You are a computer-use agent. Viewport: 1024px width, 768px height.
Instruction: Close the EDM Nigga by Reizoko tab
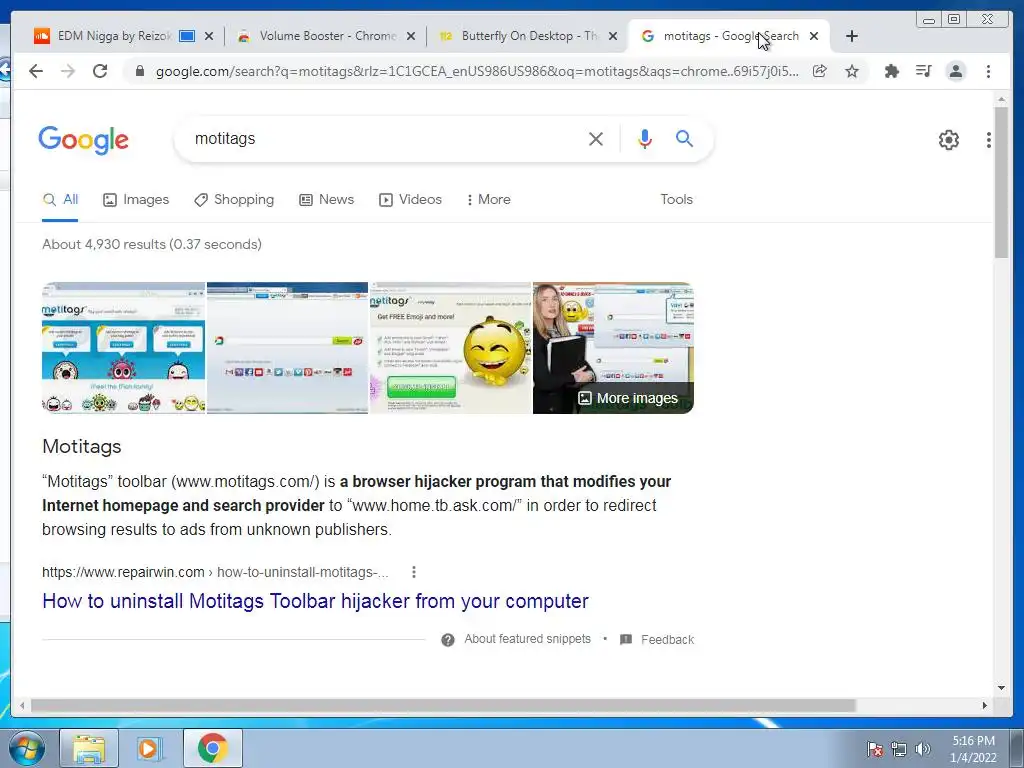209,36
